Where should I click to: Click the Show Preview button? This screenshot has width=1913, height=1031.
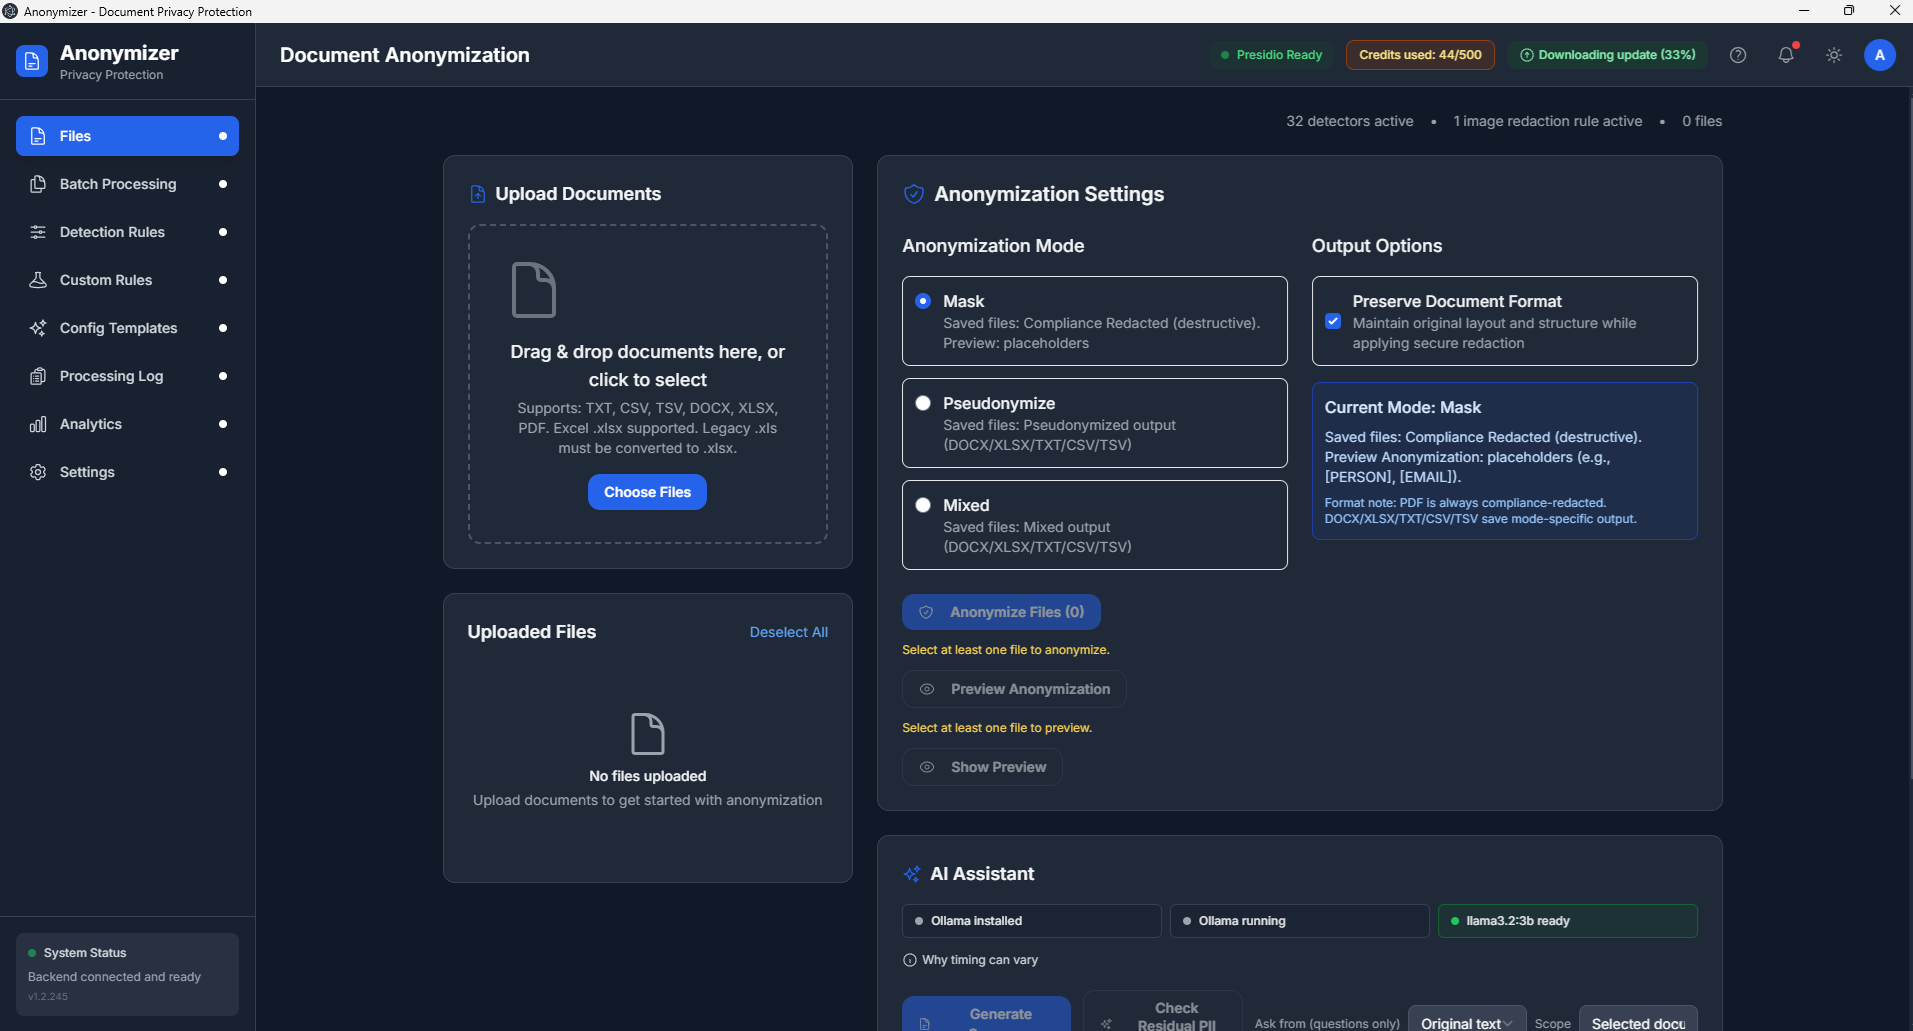[982, 767]
